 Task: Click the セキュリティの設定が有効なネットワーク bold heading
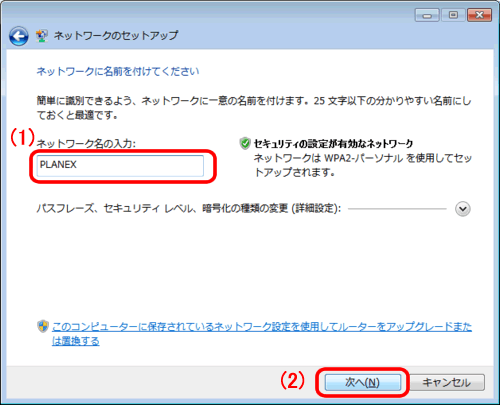pyautogui.click(x=333, y=144)
